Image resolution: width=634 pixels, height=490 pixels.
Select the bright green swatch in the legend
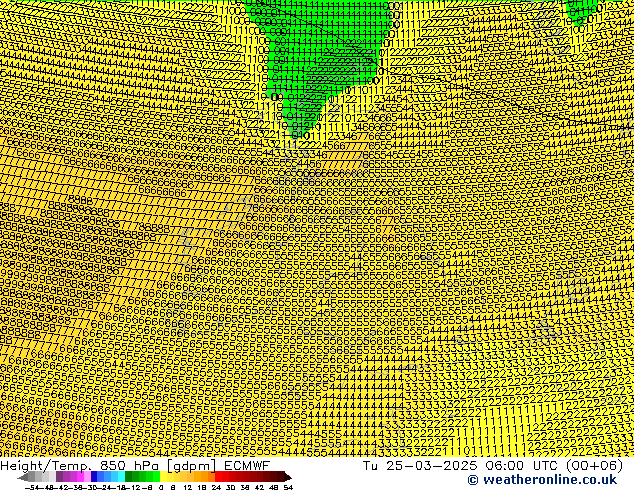click(x=156, y=477)
